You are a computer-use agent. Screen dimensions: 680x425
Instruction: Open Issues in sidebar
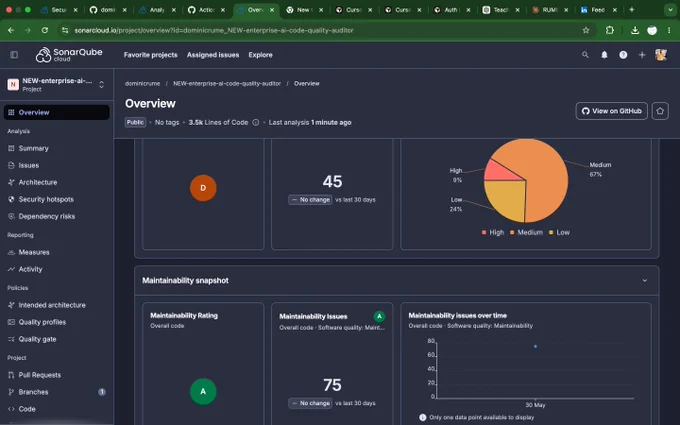point(56,165)
